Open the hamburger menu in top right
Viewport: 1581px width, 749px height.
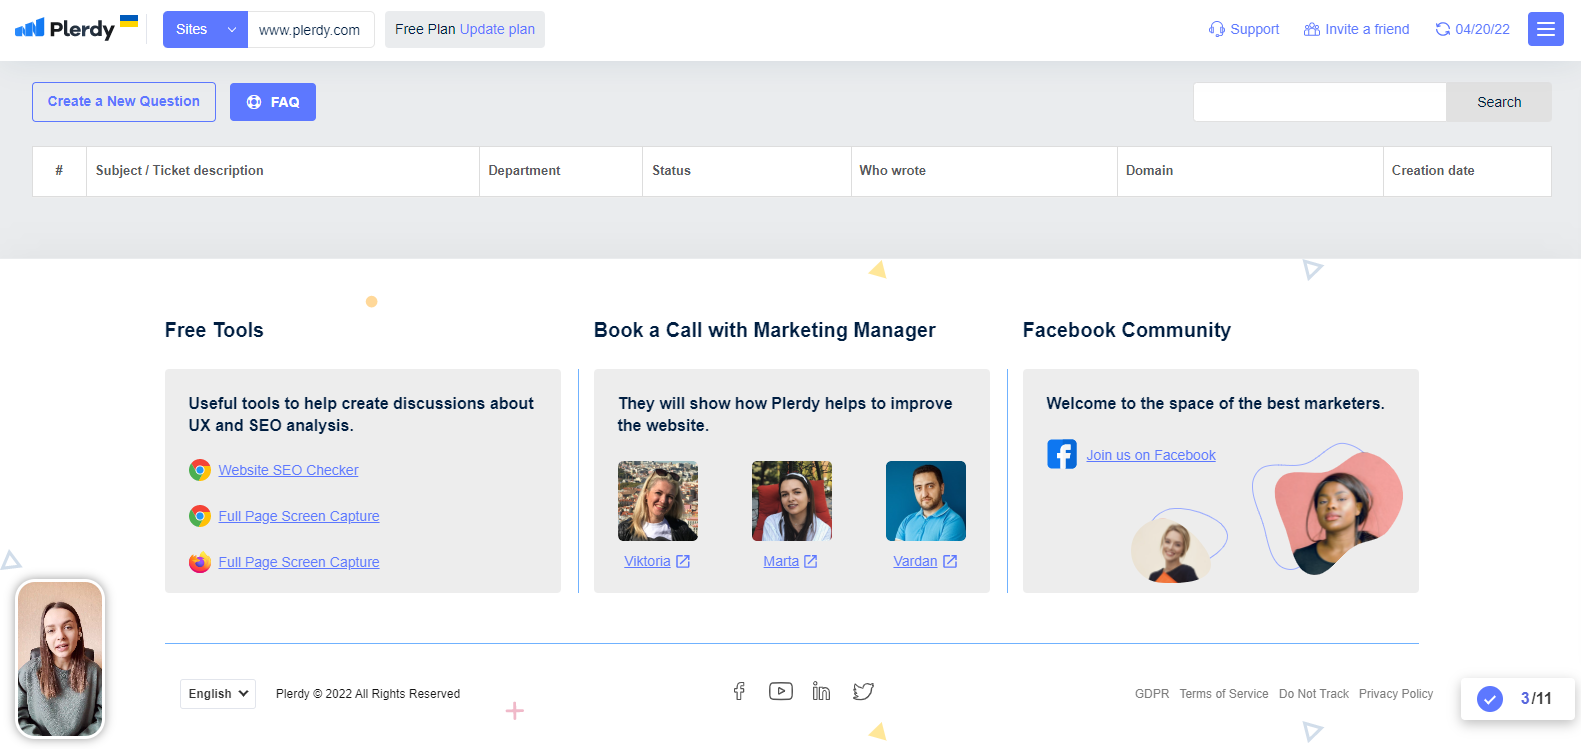point(1545,29)
